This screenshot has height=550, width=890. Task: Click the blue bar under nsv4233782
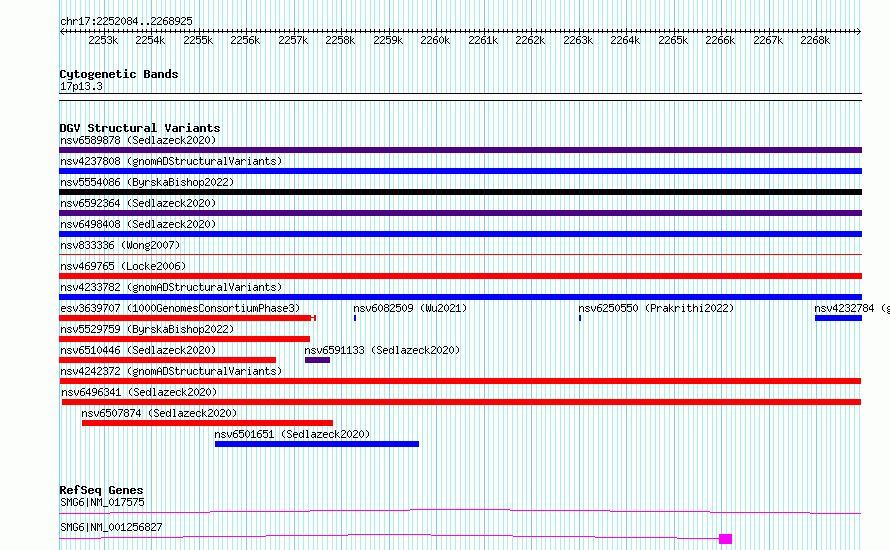point(460,297)
